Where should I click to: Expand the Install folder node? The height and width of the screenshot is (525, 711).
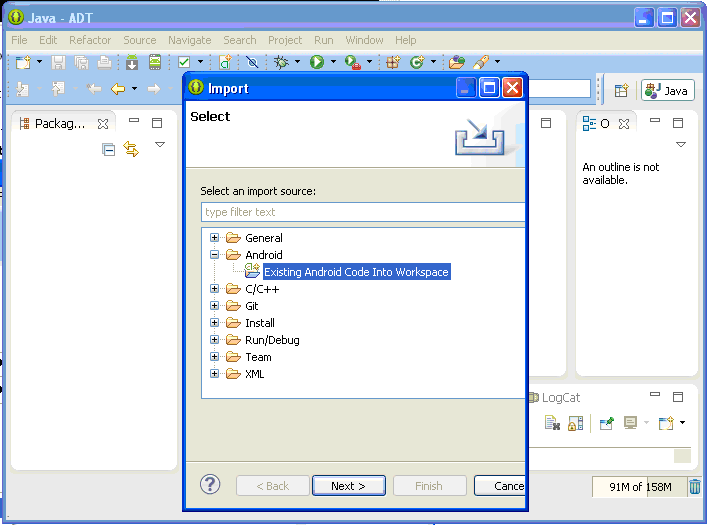click(214, 323)
